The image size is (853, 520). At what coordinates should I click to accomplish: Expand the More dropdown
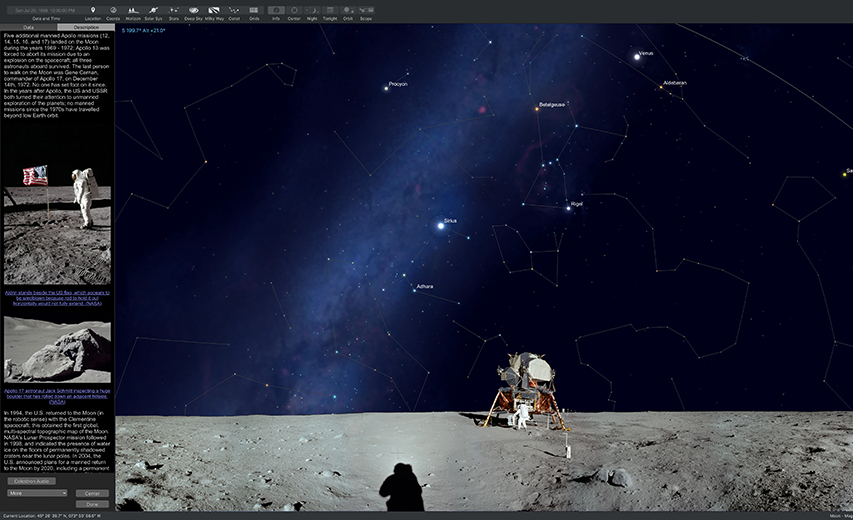click(37, 493)
